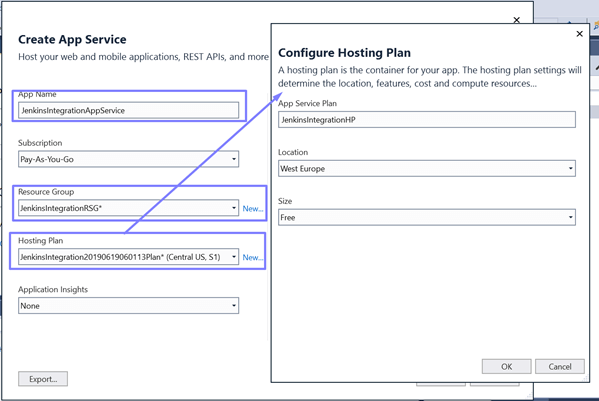Cancel the Configure Hosting Plan dialog
599x401 pixels.
(x=560, y=367)
